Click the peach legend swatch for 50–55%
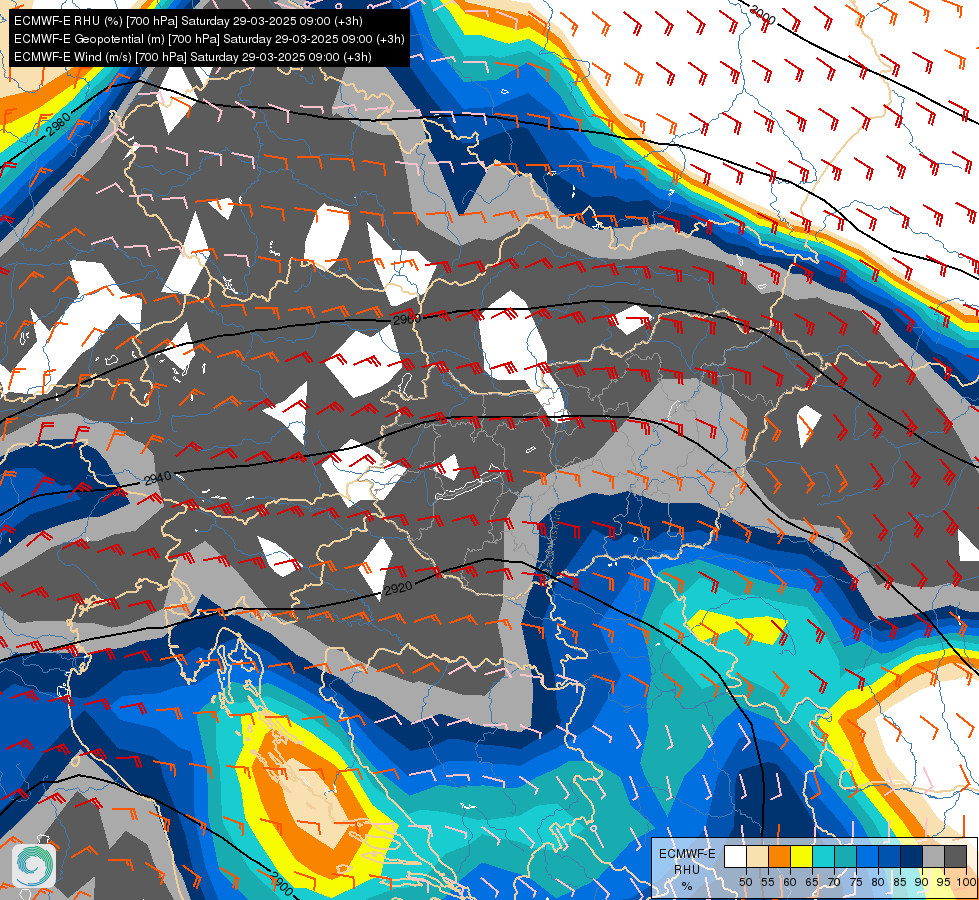Screen dimensions: 979x900 point(757,856)
